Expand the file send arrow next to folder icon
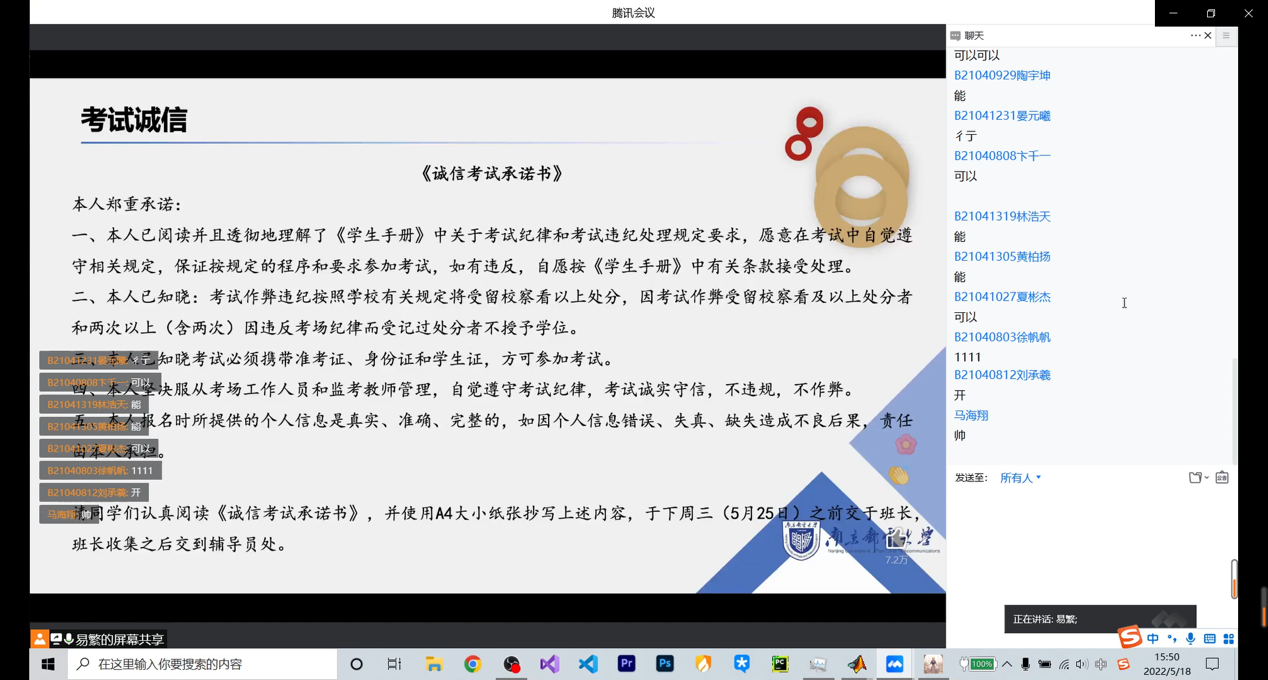Viewport: 1268px width, 680px height. (1207, 478)
